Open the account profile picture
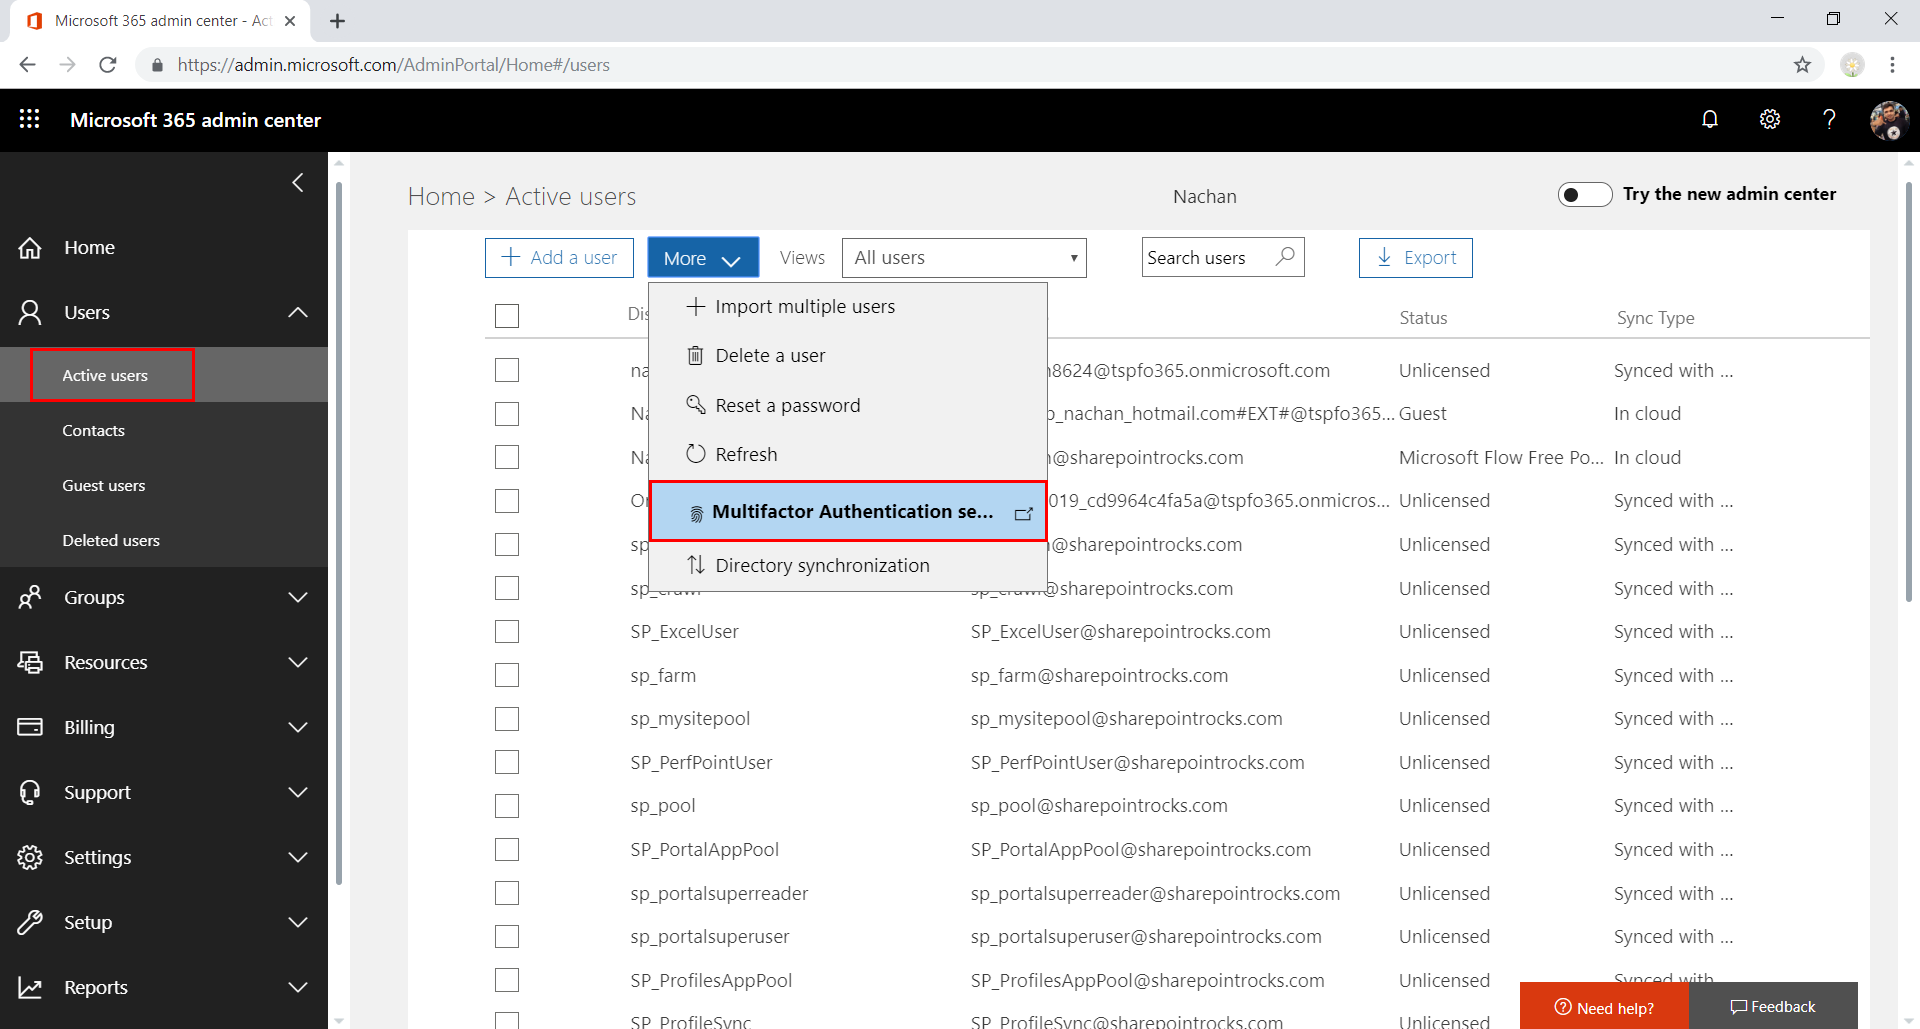Screen dimensions: 1920x1029 coord(1888,120)
